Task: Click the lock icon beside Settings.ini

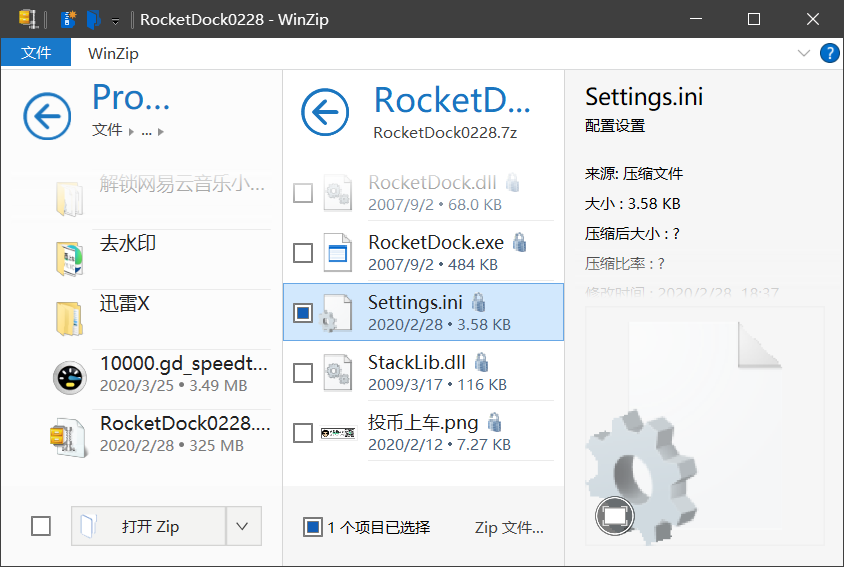Action: (x=478, y=303)
